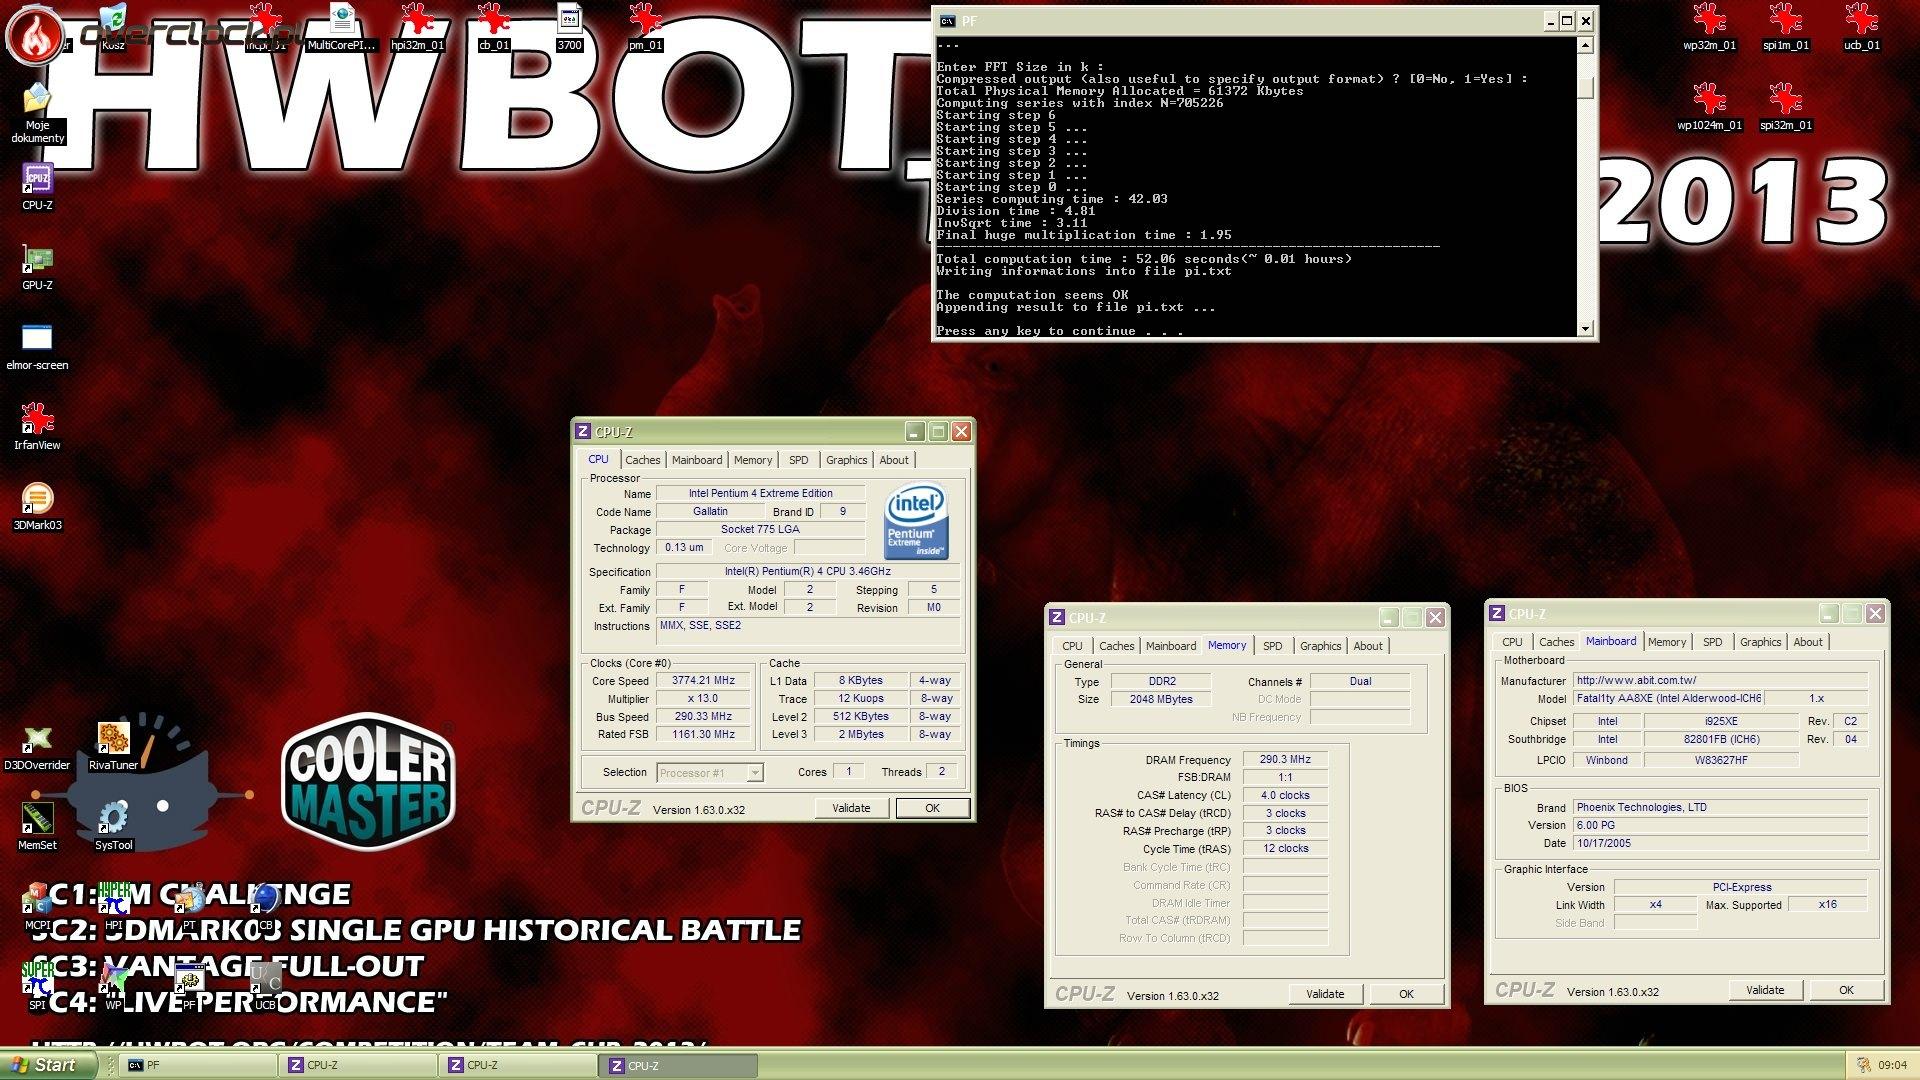Click the Core Speed value 3774.21 MHz
The height and width of the screenshot is (1080, 1920).
point(703,681)
